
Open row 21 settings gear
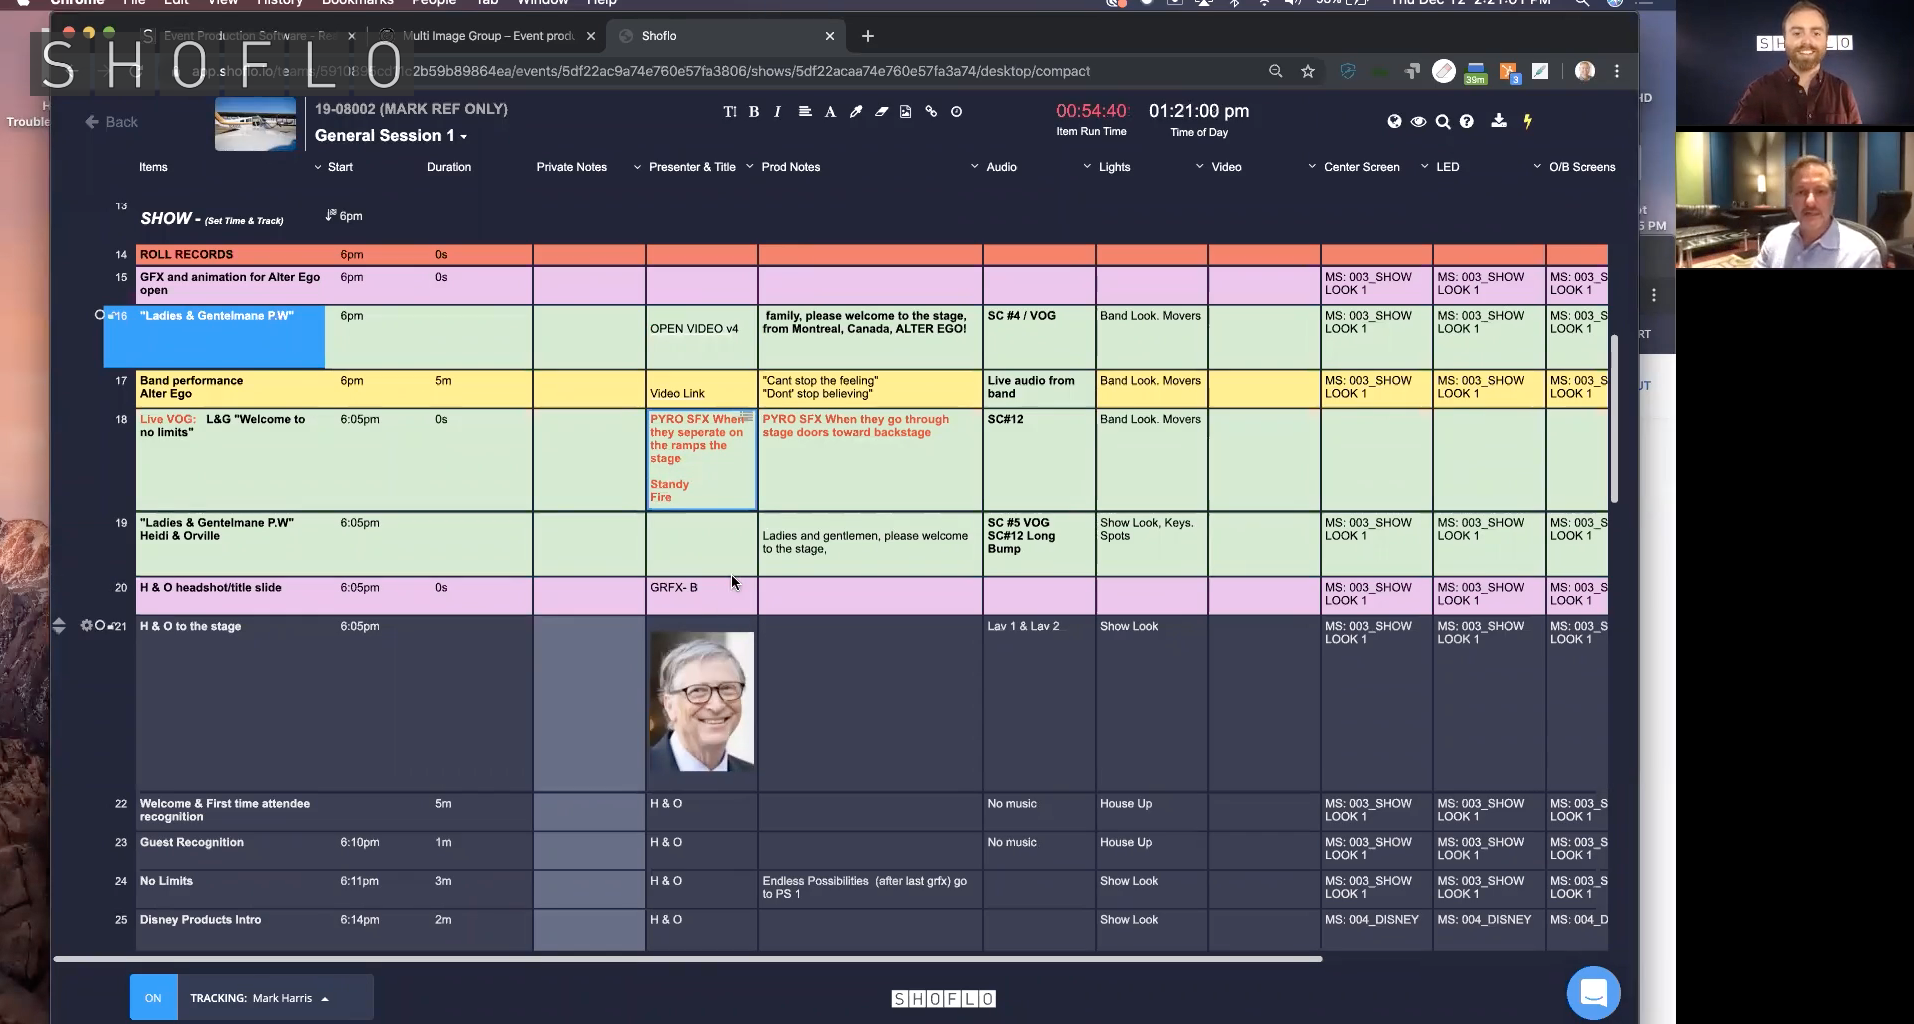tap(86, 626)
